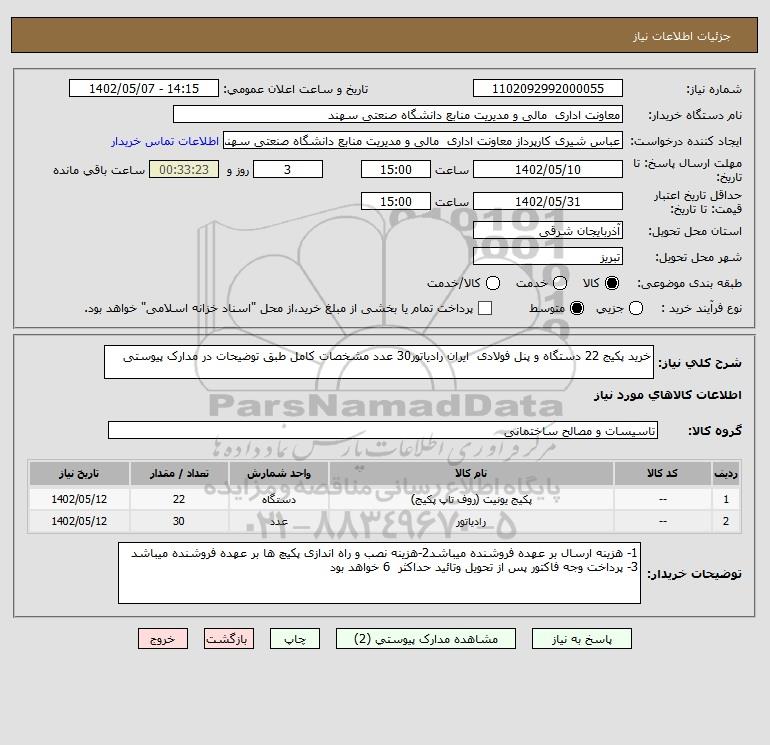Screen dimensions: 770x745
Task: Click the buyer organization name field
Action: [398, 115]
